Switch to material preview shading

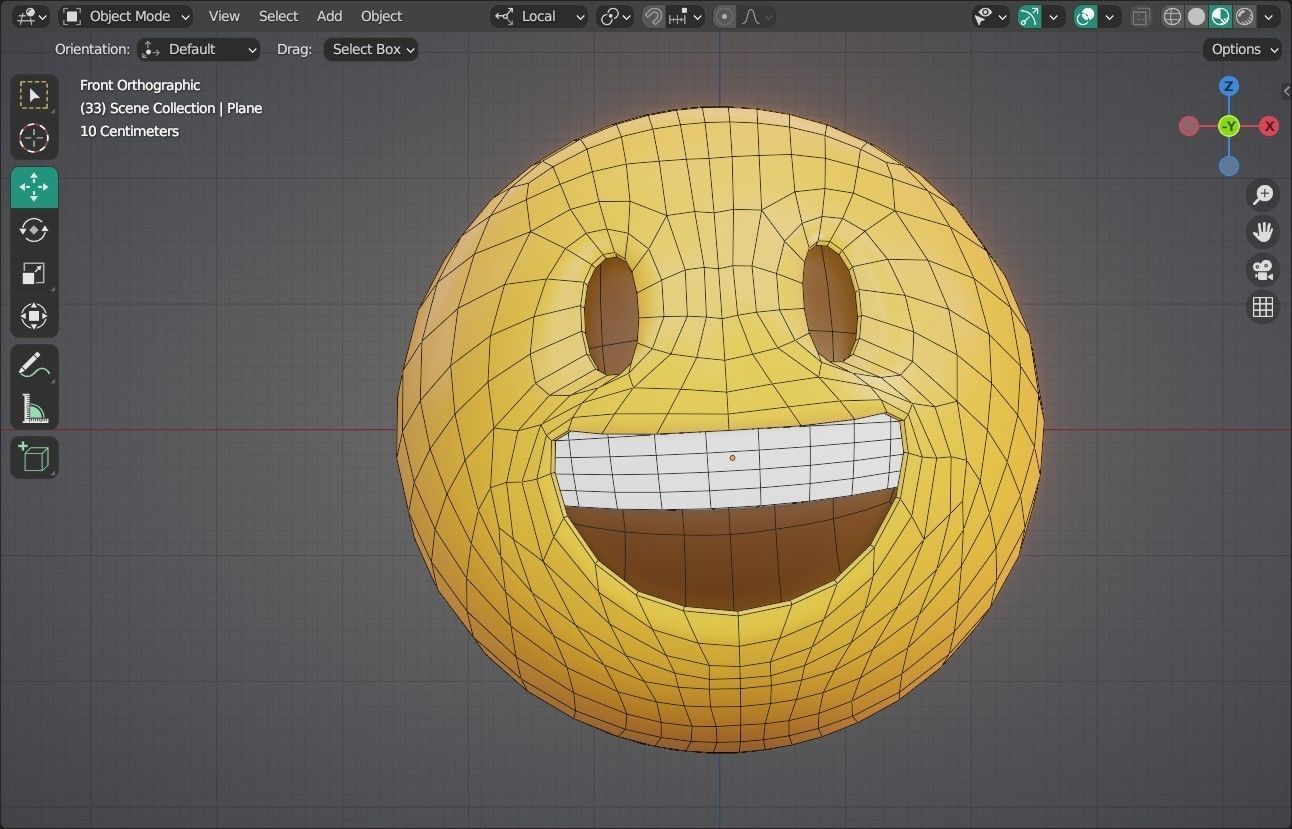[x=1220, y=16]
